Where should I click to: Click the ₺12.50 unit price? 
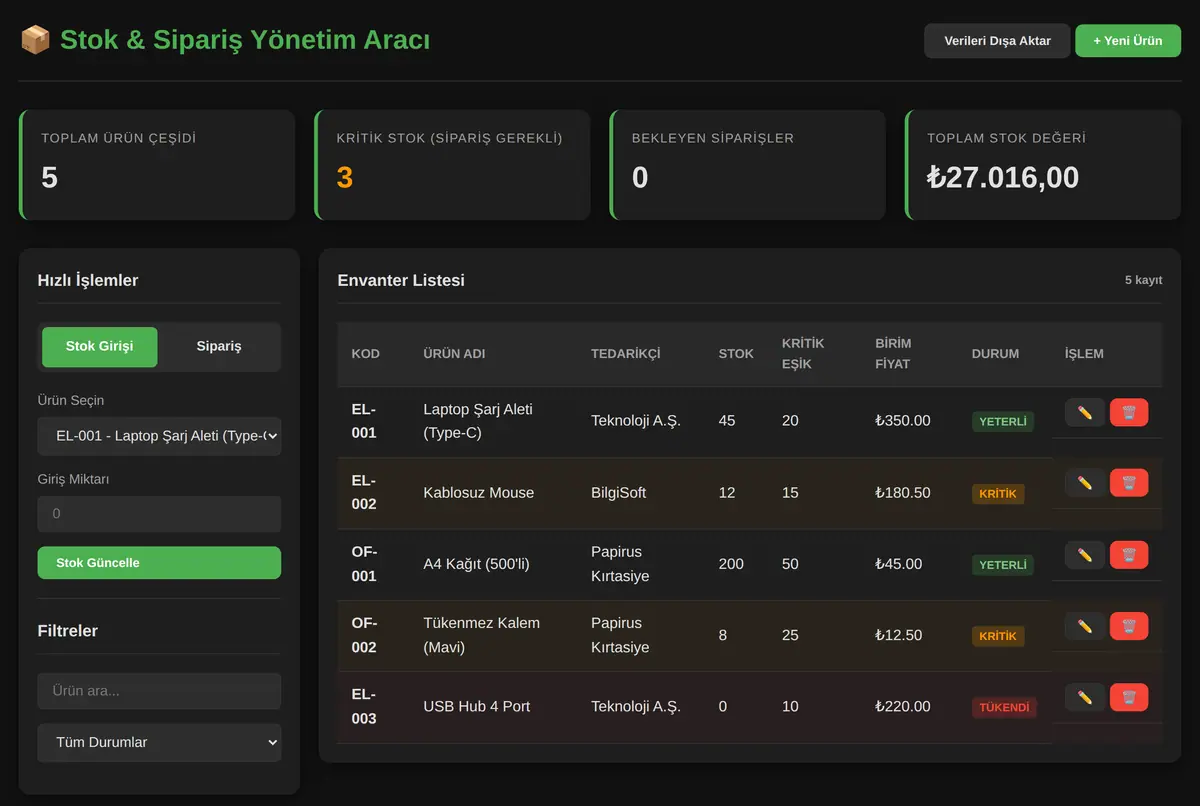(899, 636)
